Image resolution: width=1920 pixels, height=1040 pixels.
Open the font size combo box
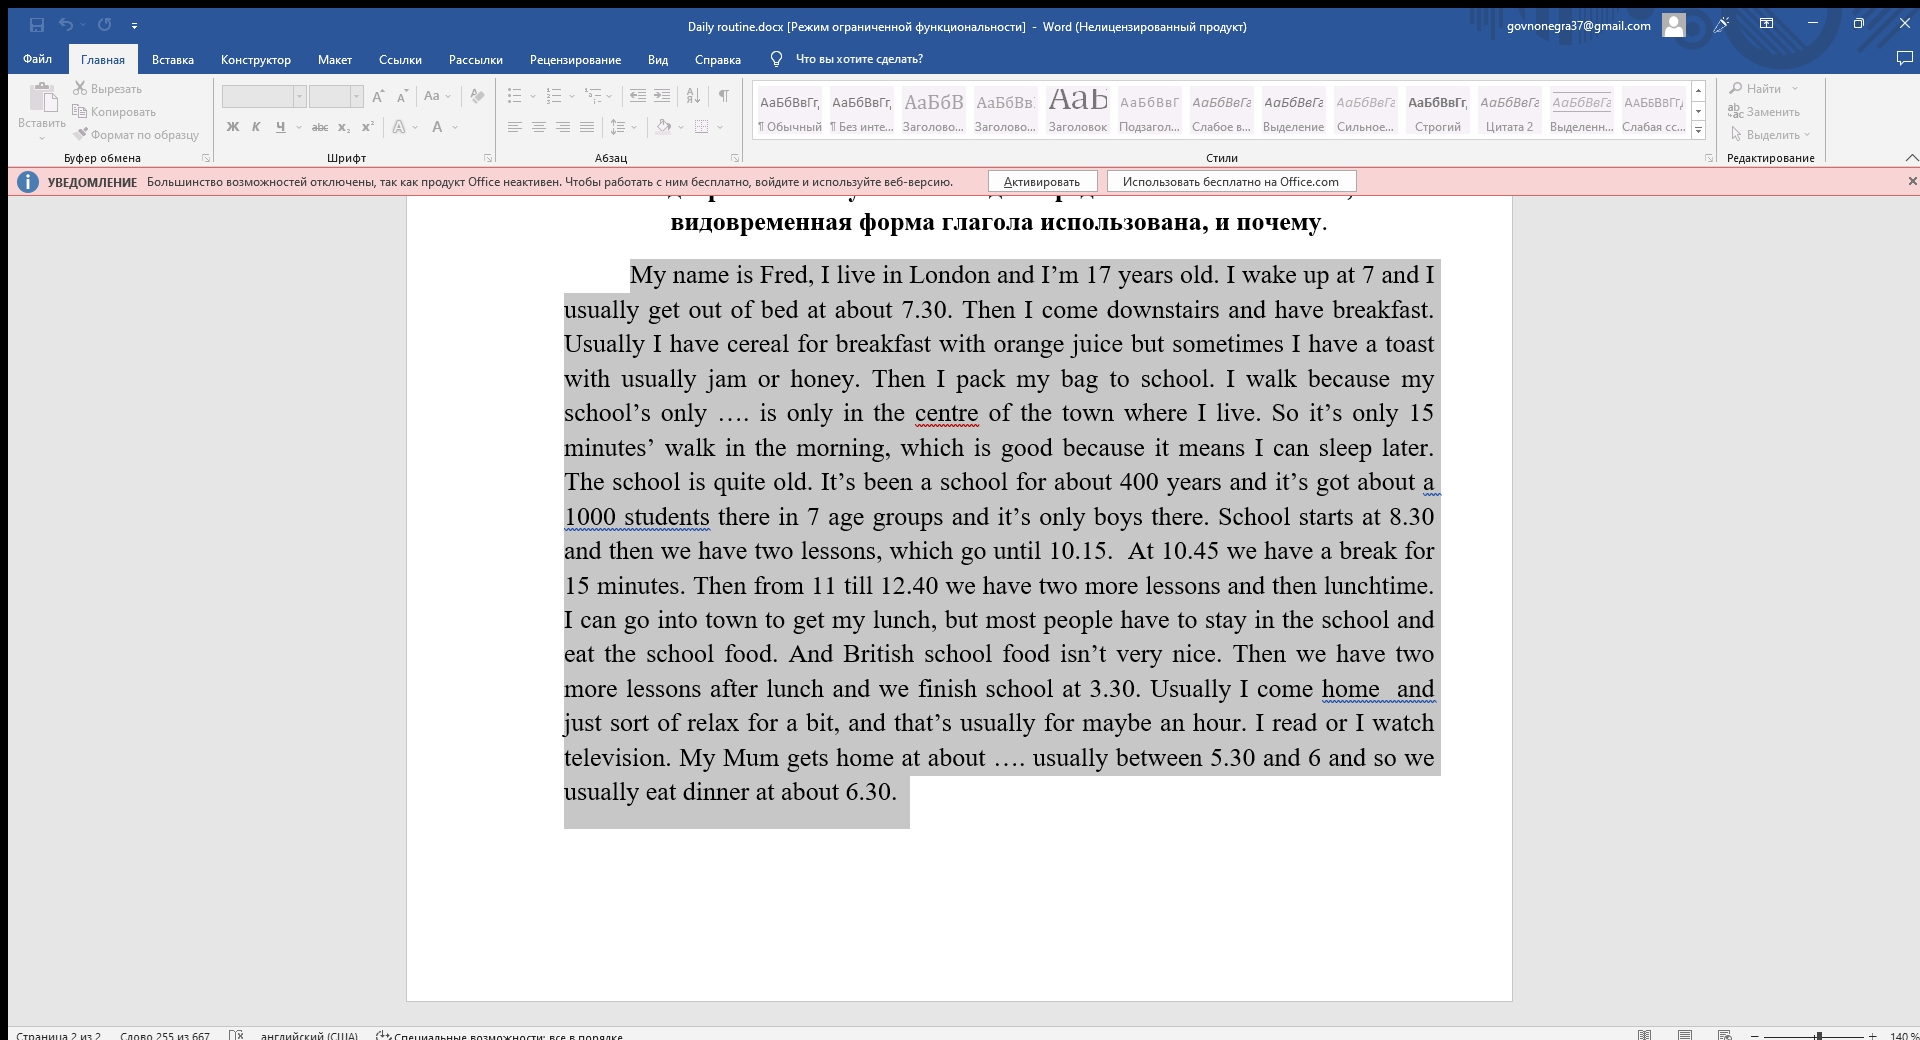pos(335,96)
